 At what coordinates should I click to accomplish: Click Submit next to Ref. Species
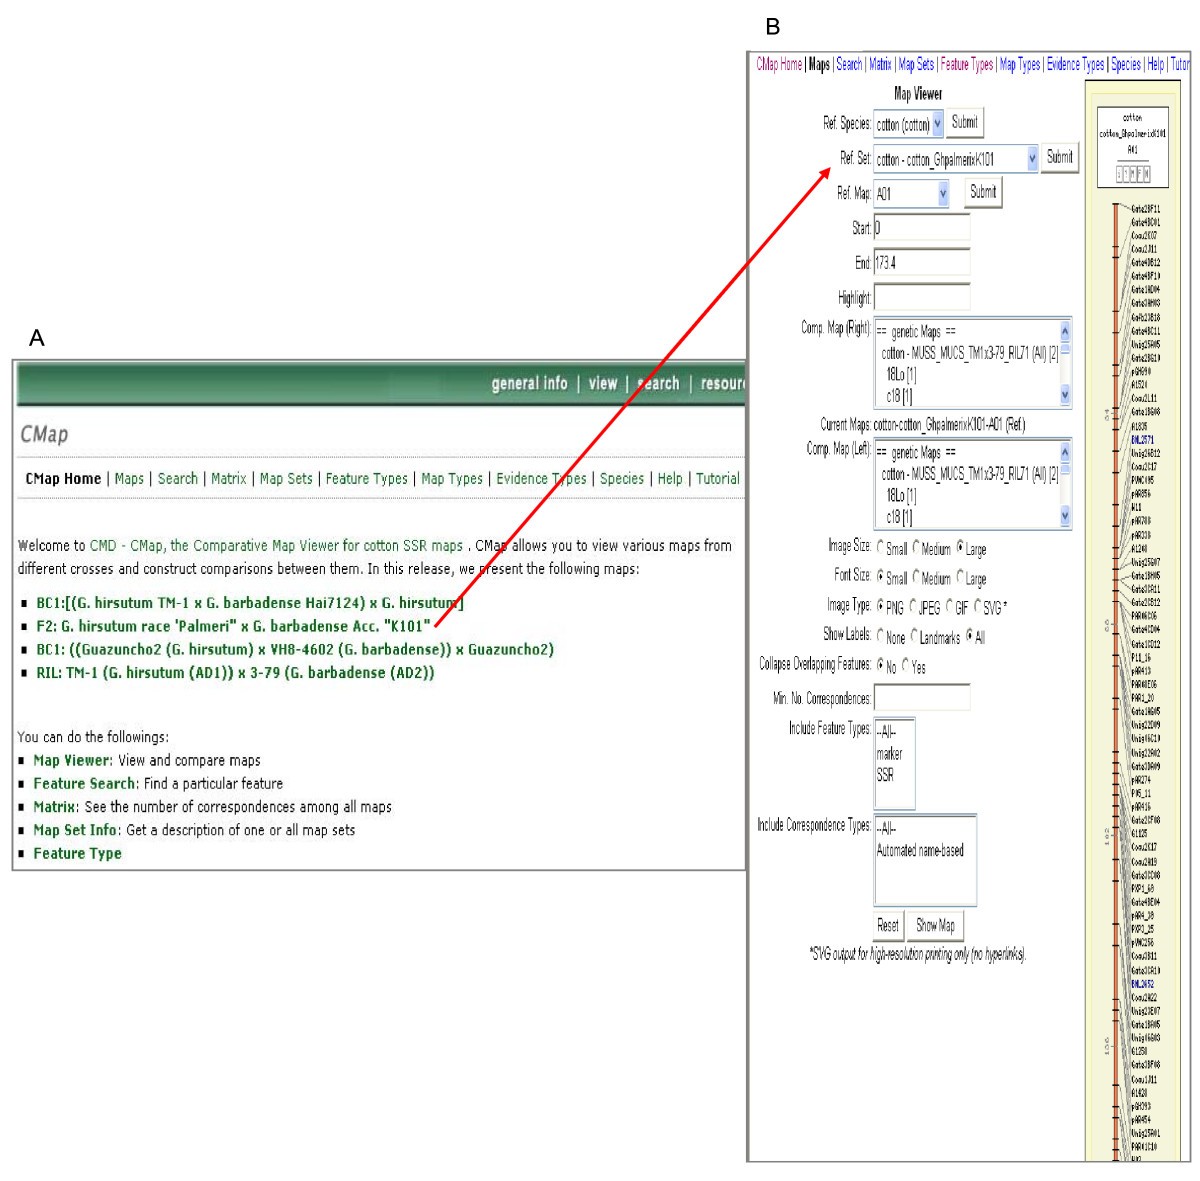(964, 122)
